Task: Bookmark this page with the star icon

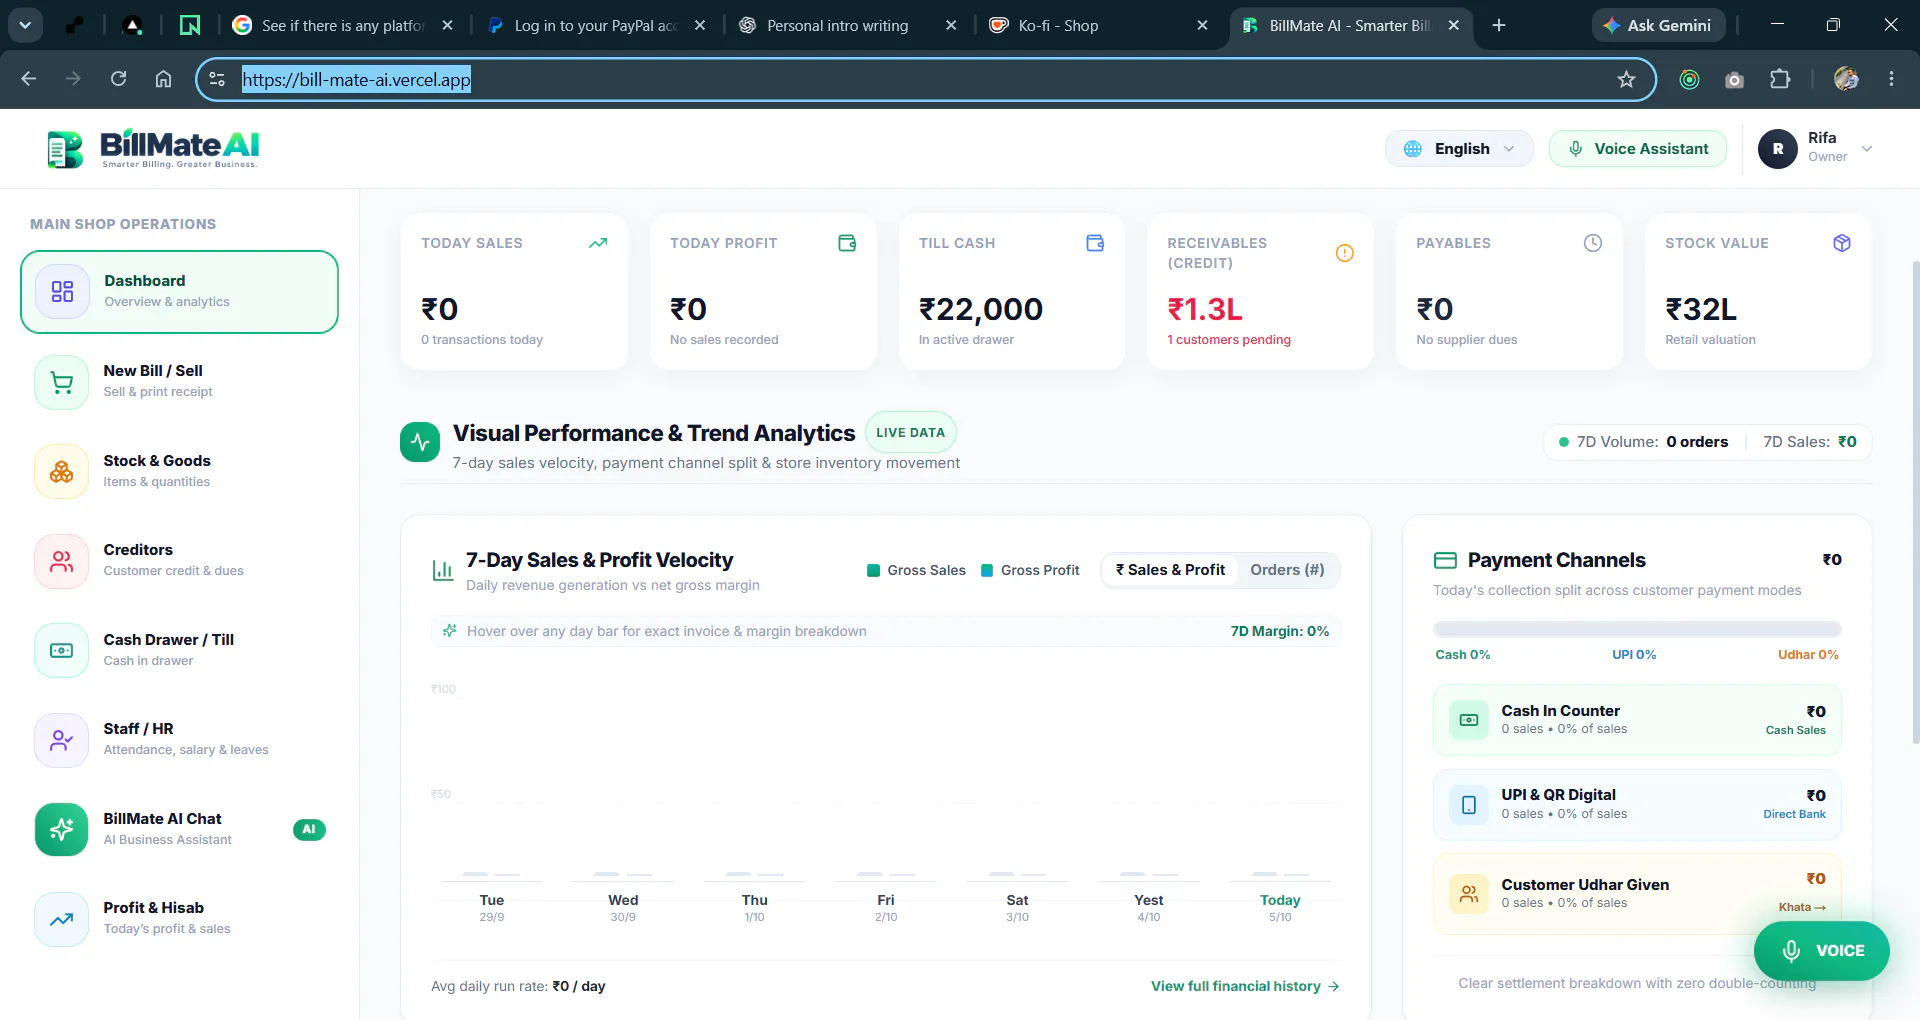Action: coord(1626,79)
